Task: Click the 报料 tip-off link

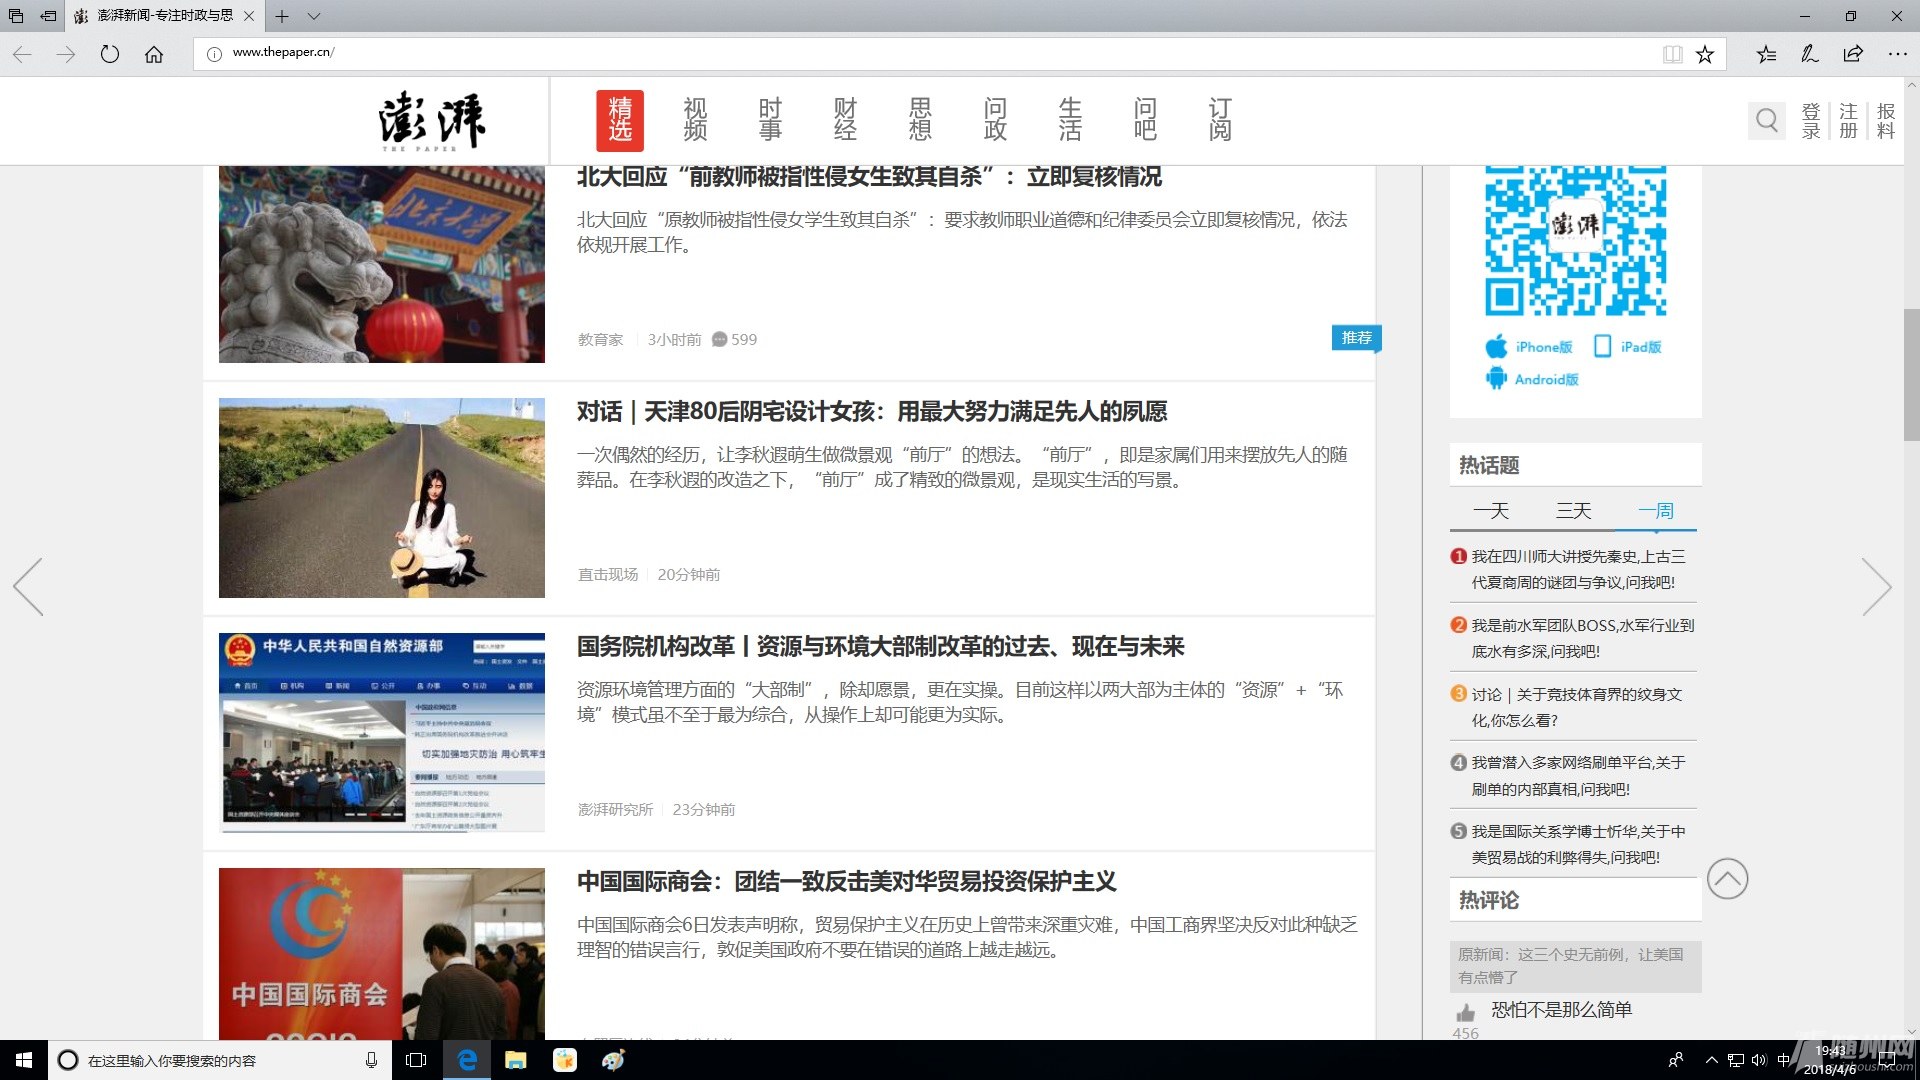Action: click(x=1886, y=121)
